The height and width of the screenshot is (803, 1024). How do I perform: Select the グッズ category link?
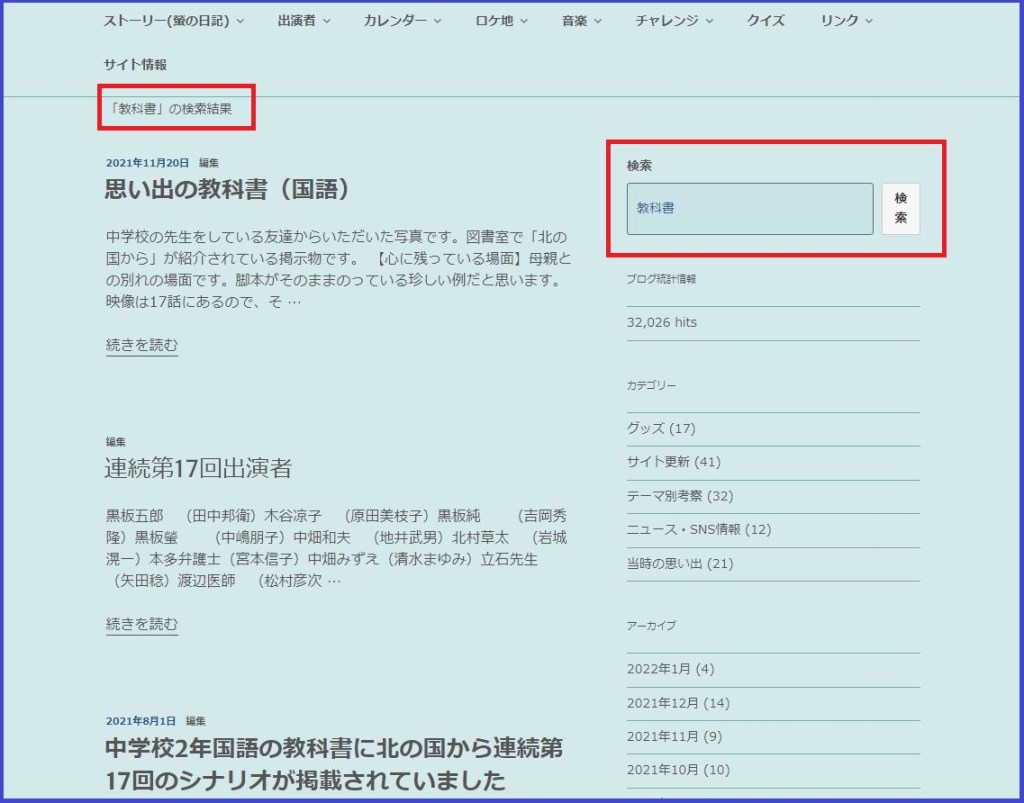click(x=645, y=428)
